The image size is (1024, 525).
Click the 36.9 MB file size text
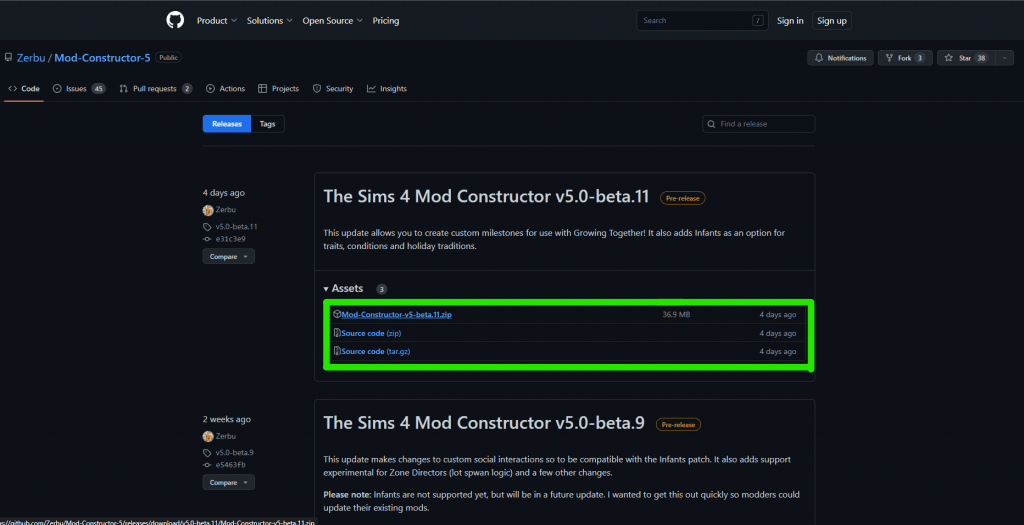pyautogui.click(x=676, y=315)
